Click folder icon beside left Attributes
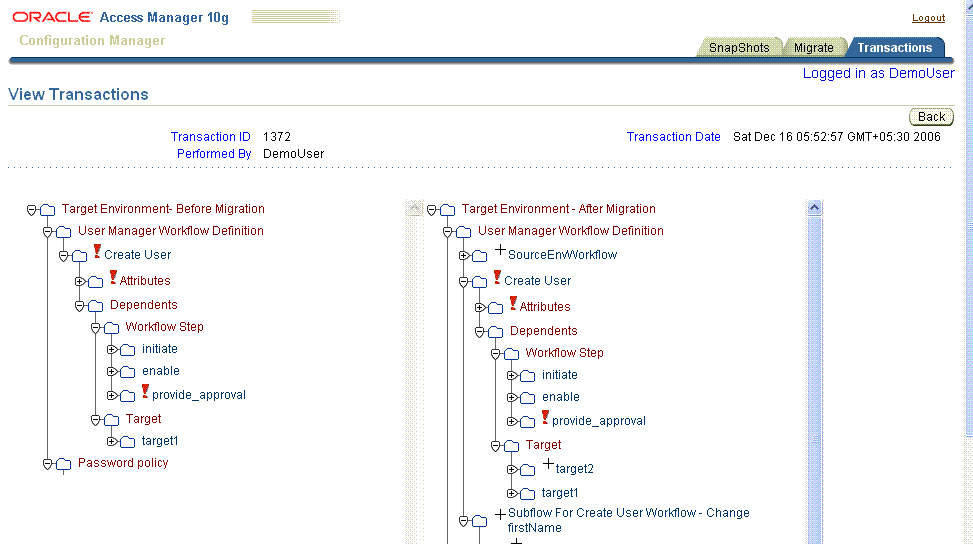 pyautogui.click(x=96, y=282)
